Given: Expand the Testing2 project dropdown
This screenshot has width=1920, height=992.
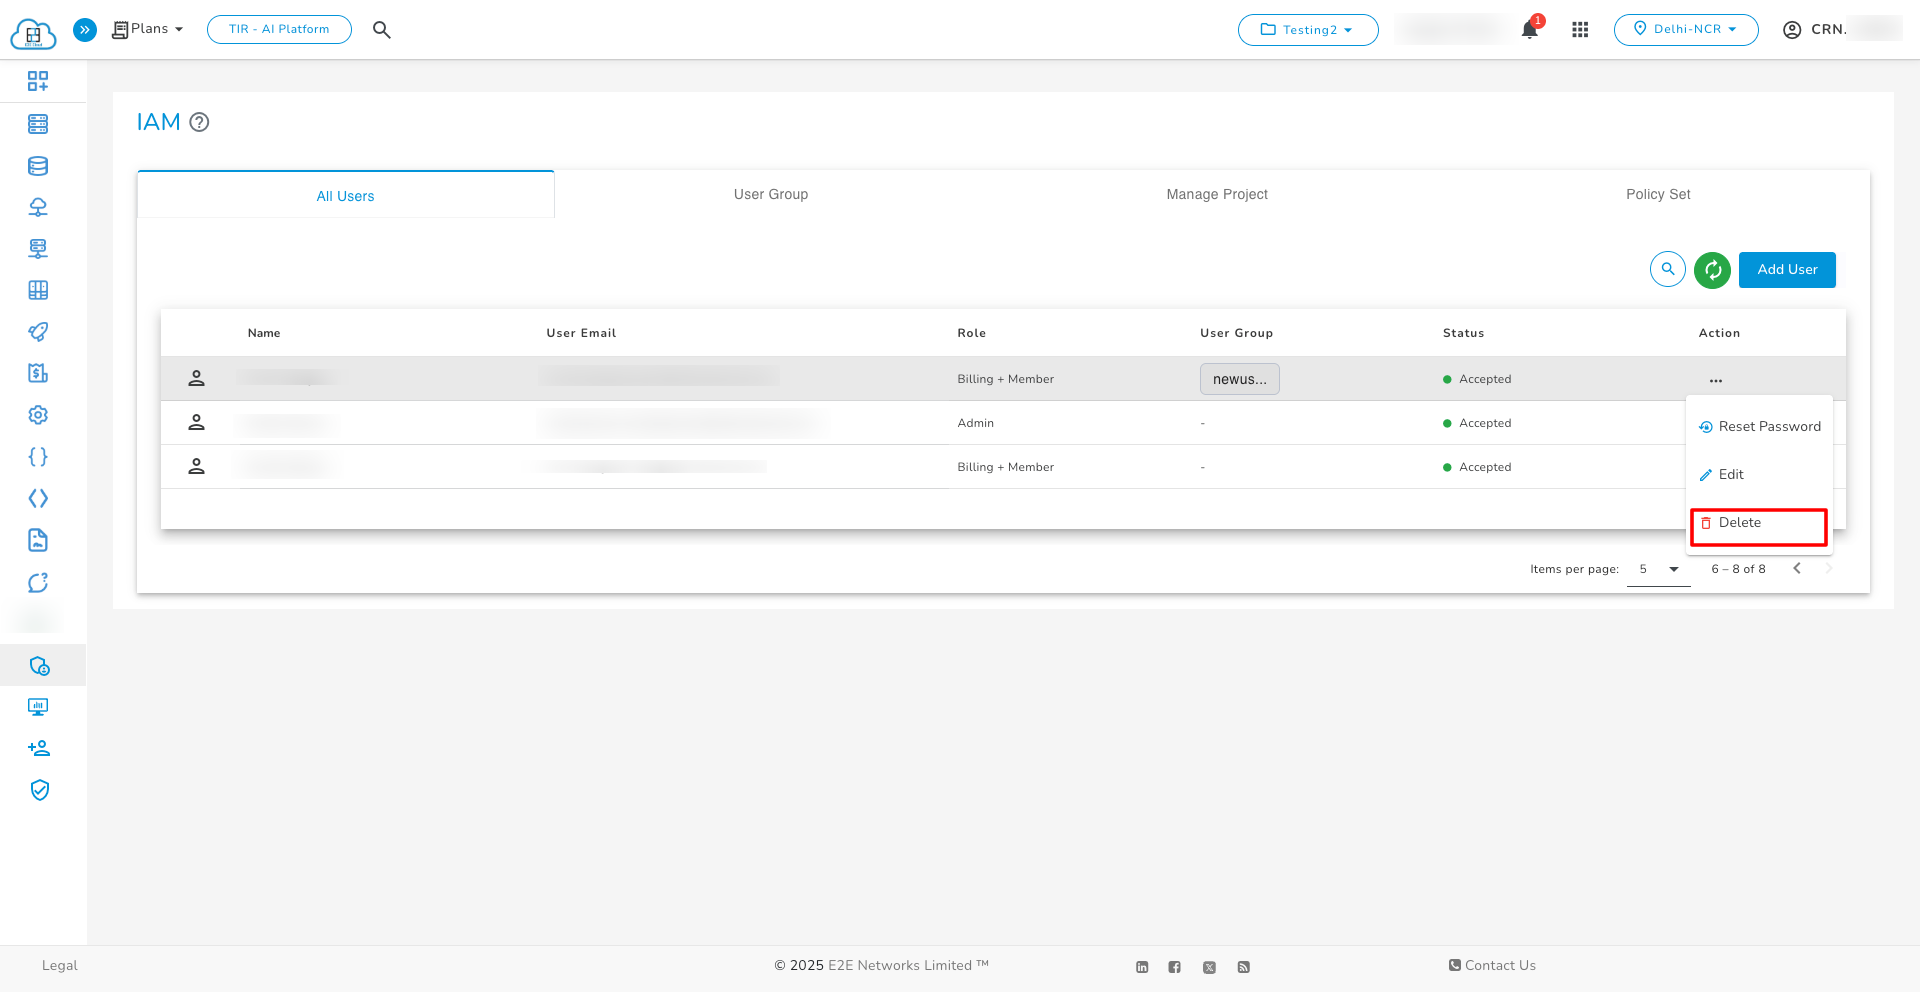Looking at the screenshot, I should click(1308, 30).
